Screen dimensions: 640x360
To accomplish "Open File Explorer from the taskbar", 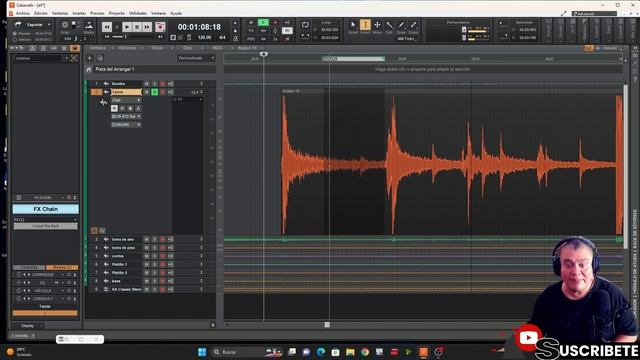I will pyautogui.click(x=350, y=352).
